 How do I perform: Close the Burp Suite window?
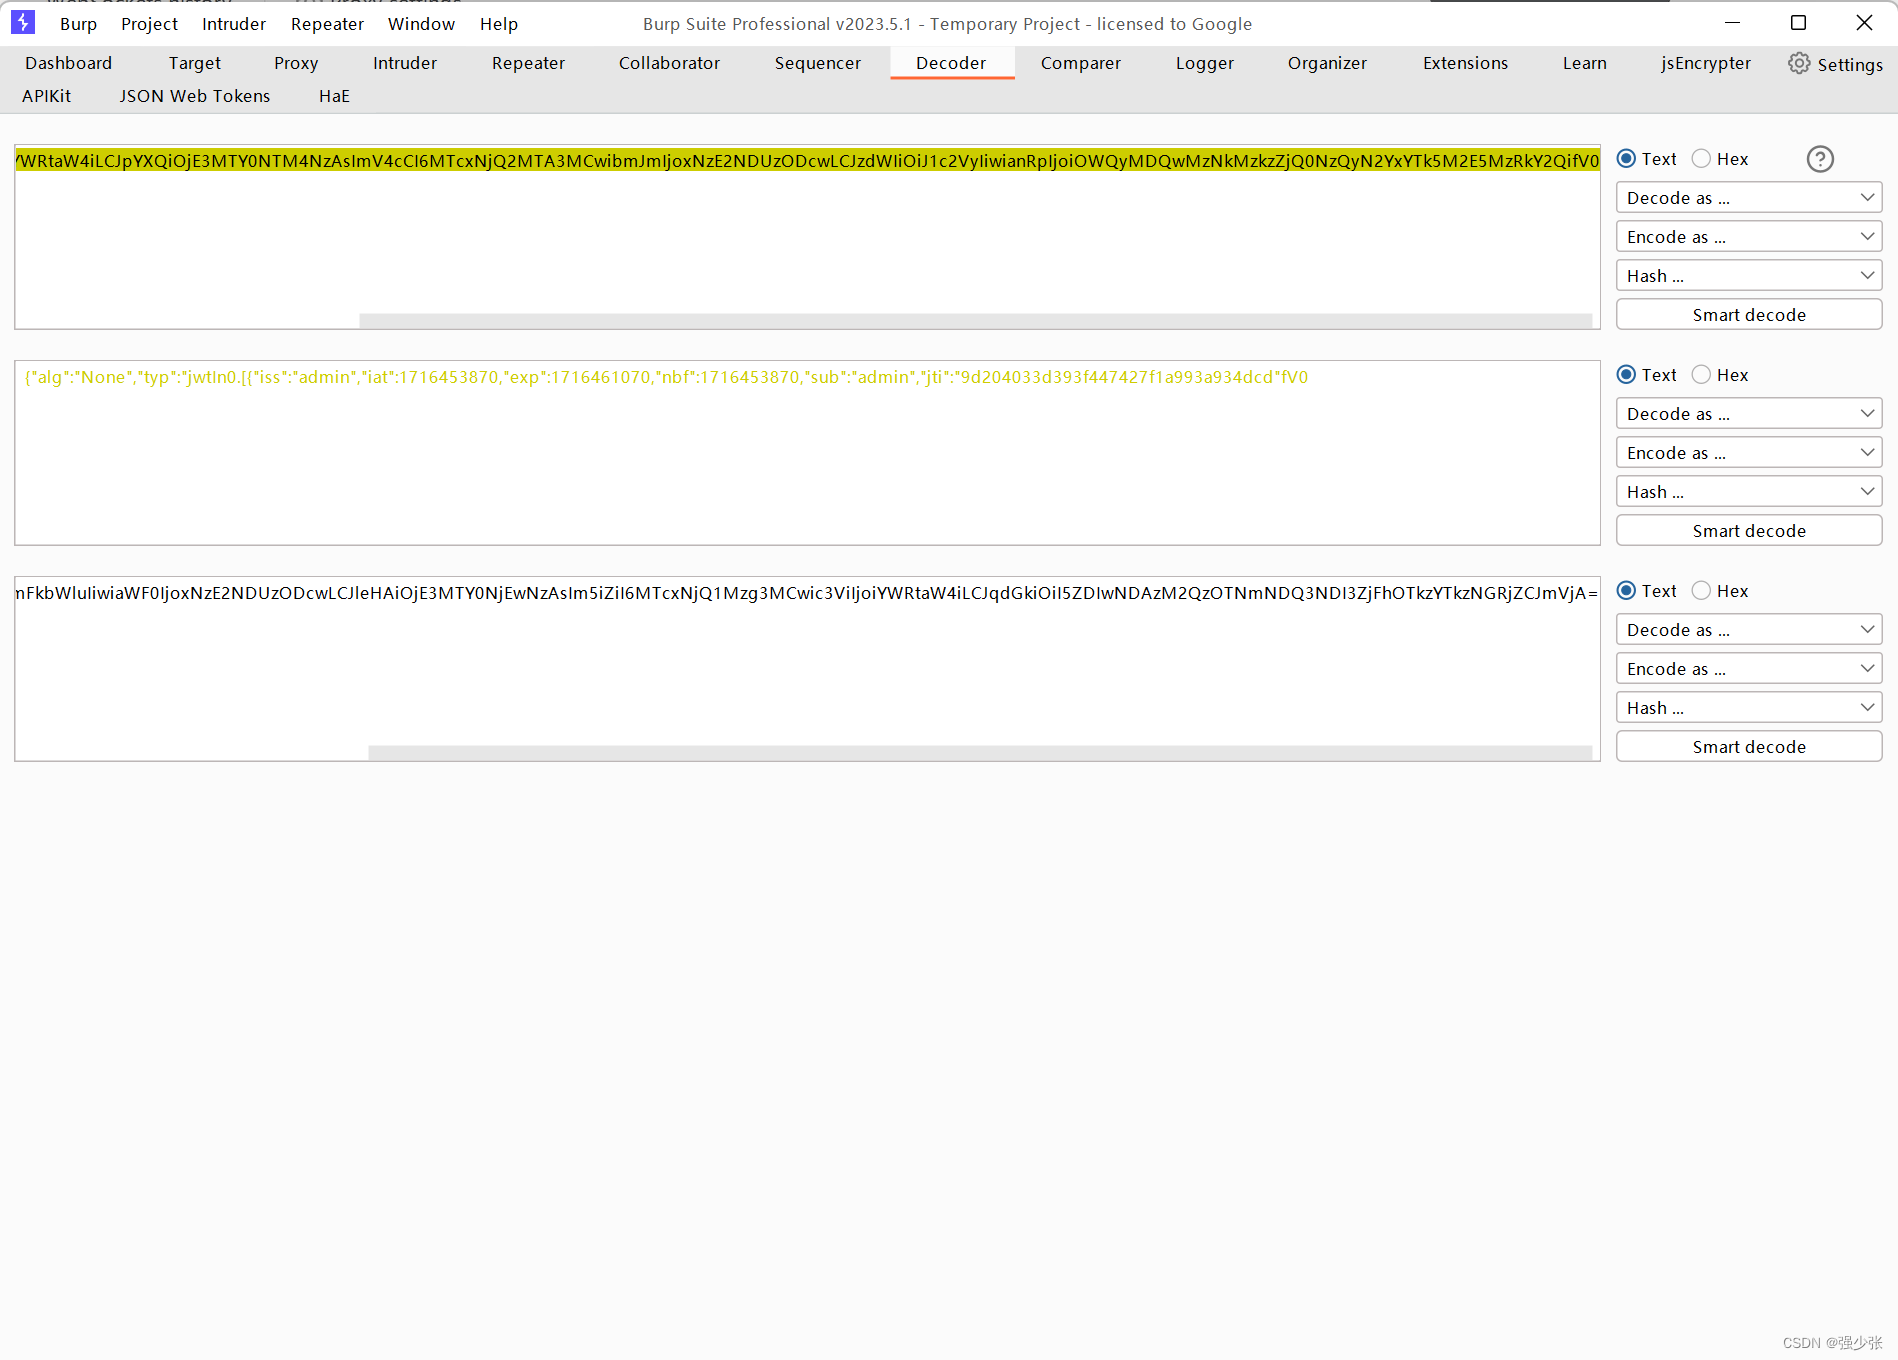pos(1864,22)
